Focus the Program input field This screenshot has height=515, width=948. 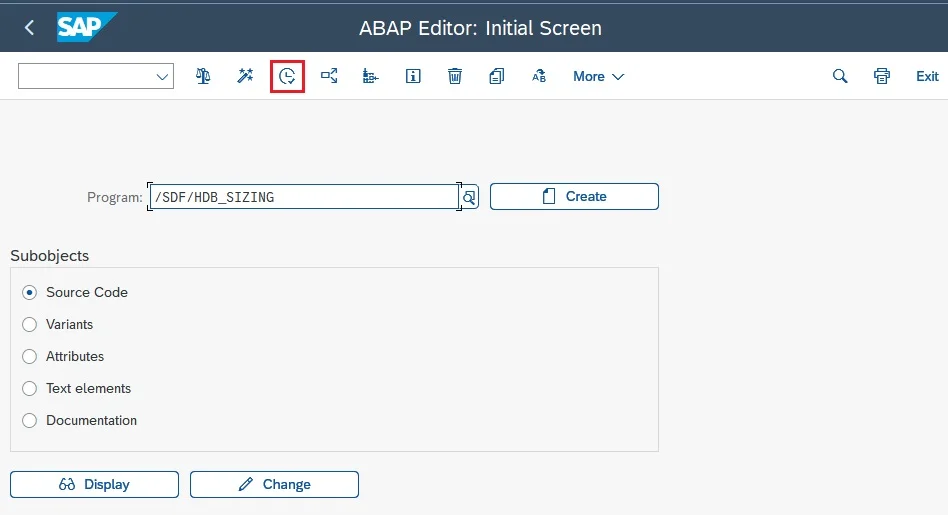304,196
